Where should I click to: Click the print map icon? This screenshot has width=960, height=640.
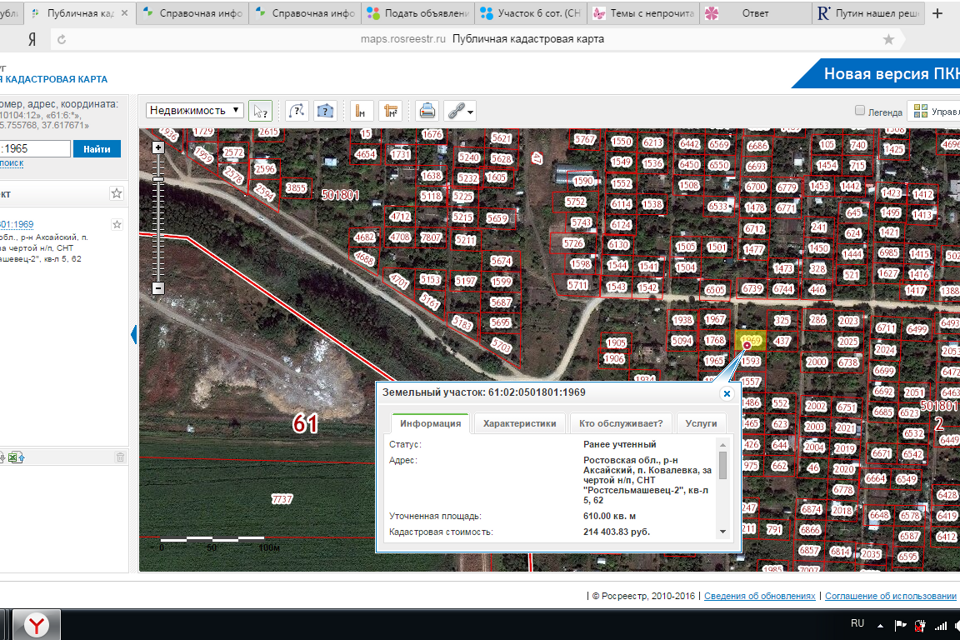427,111
